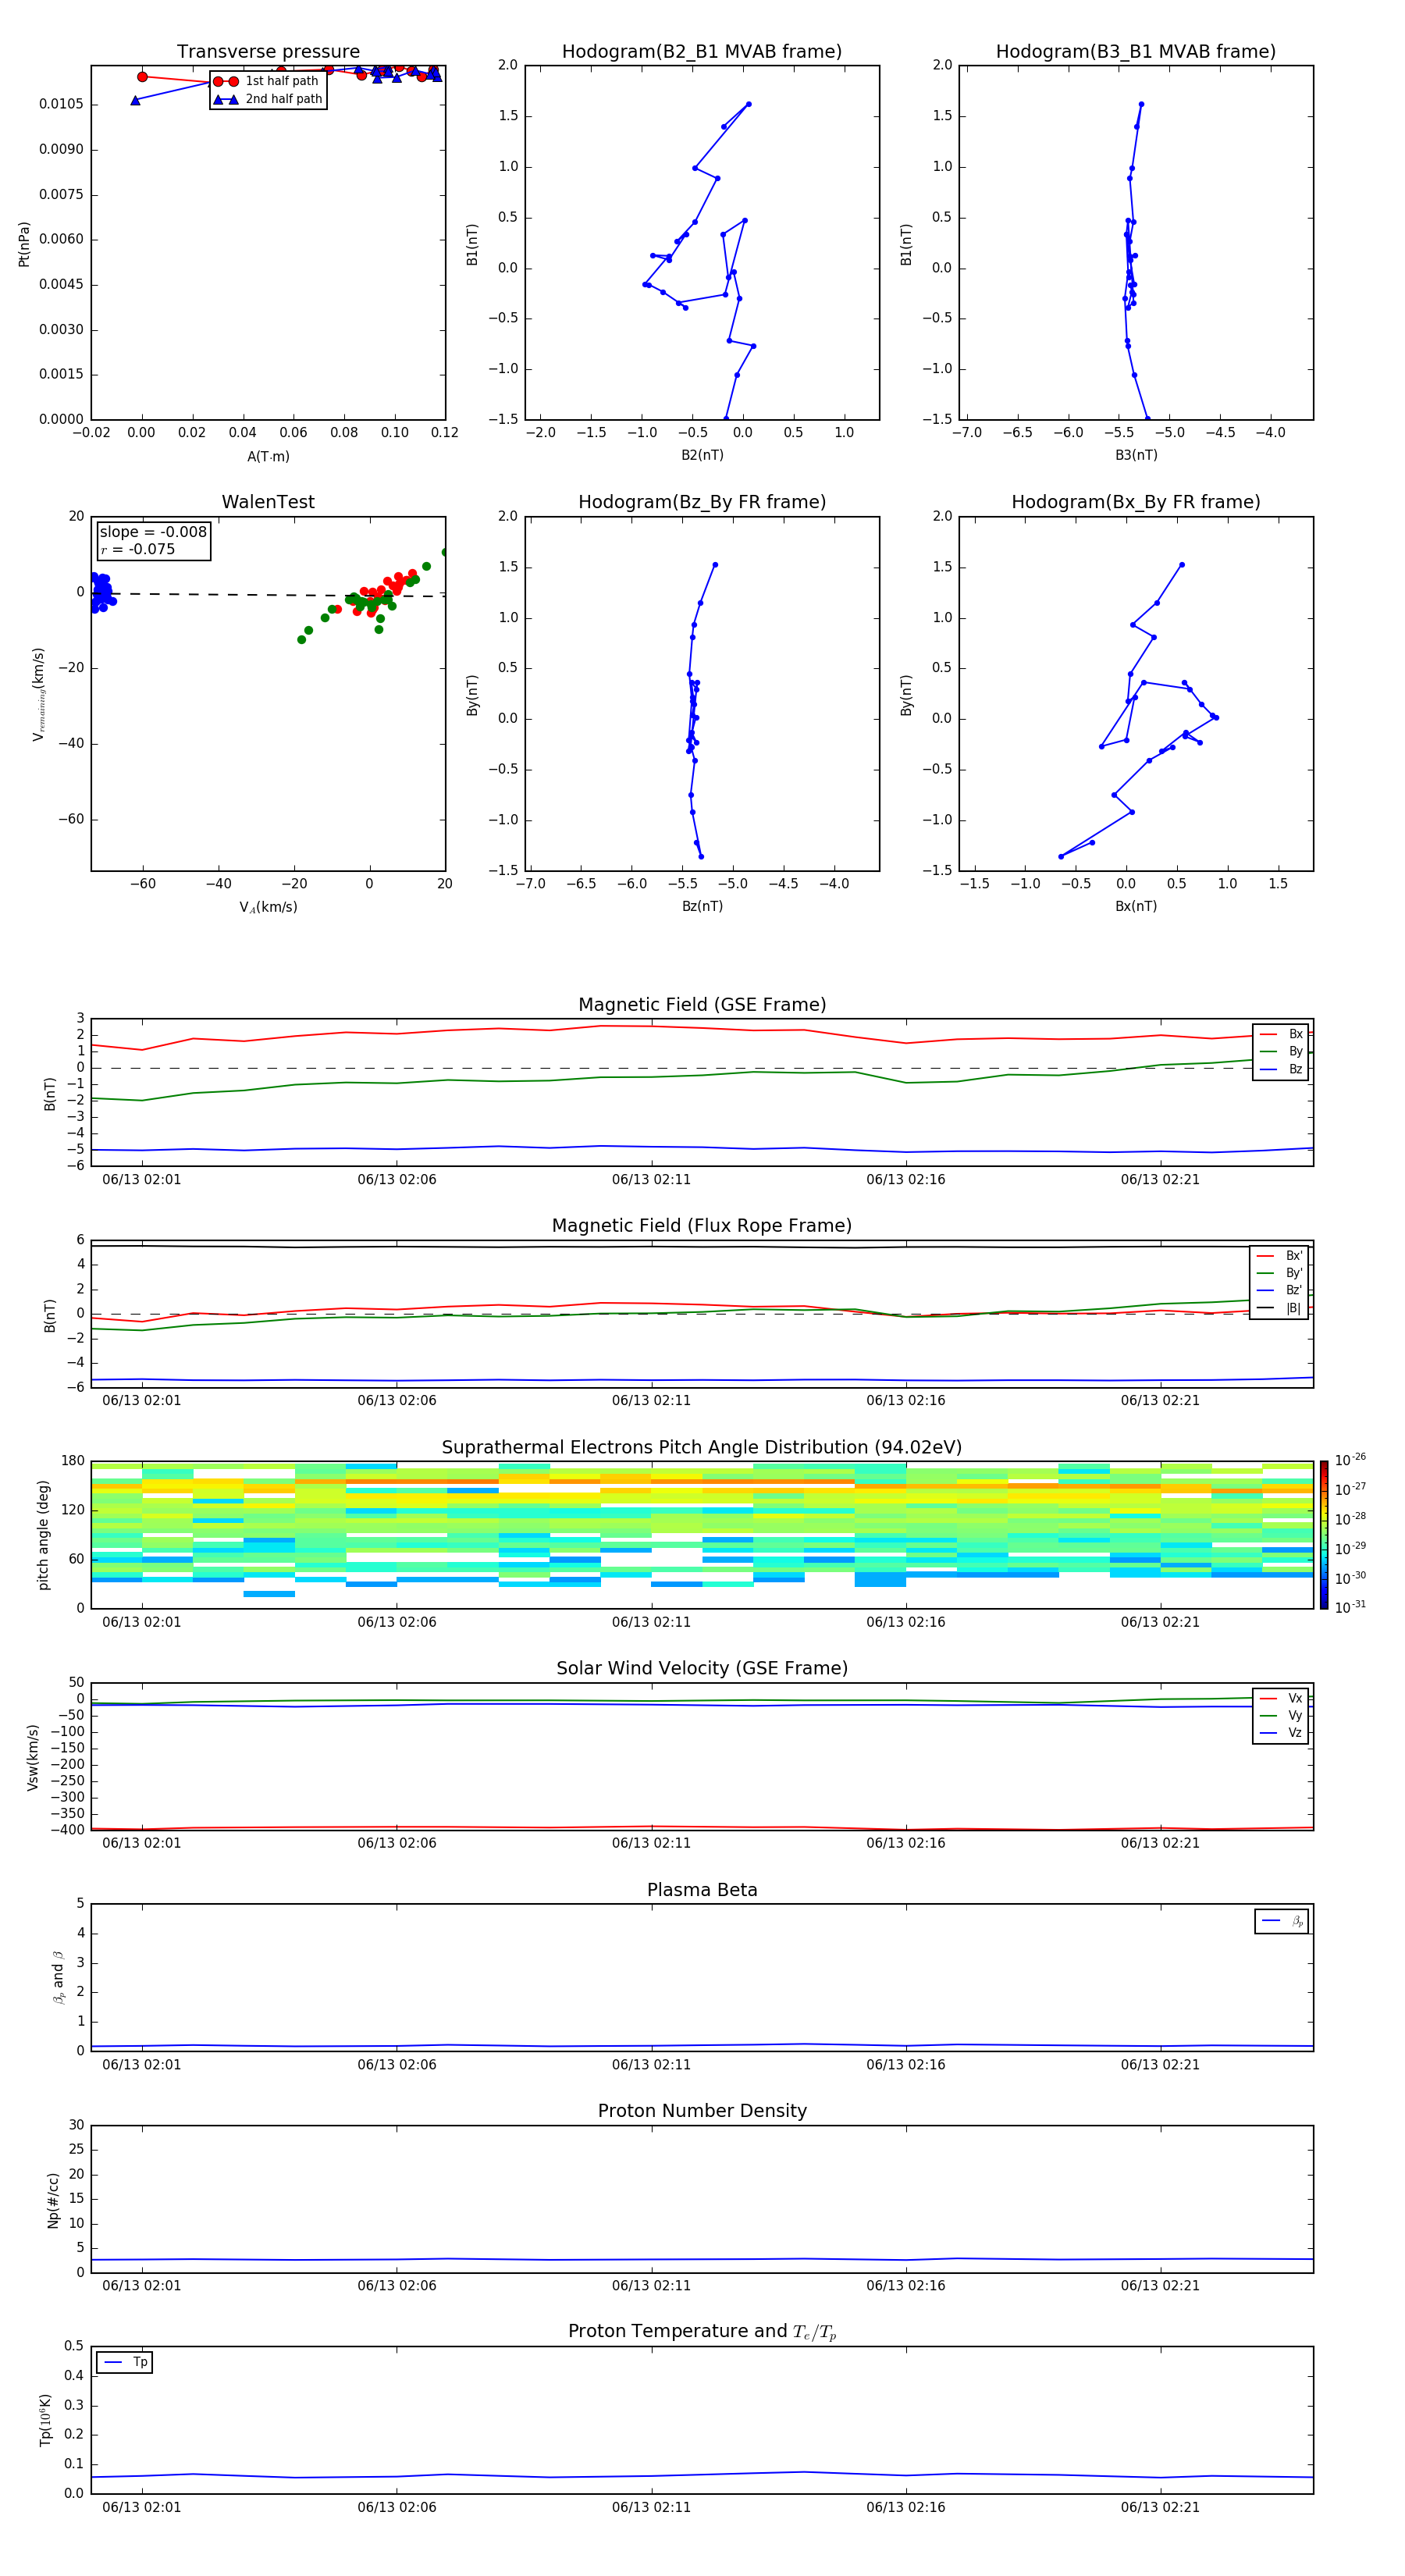1405x2576 pixels.
Task: Click the 'Magnetic Field (Flux Rope Frame)' title
Action: 702,1225
